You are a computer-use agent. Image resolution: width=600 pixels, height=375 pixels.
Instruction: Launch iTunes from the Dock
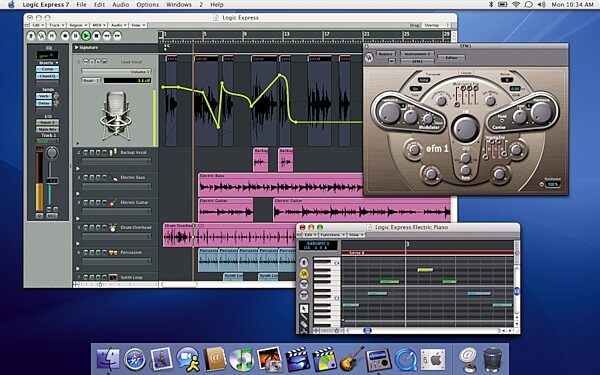coord(241,359)
